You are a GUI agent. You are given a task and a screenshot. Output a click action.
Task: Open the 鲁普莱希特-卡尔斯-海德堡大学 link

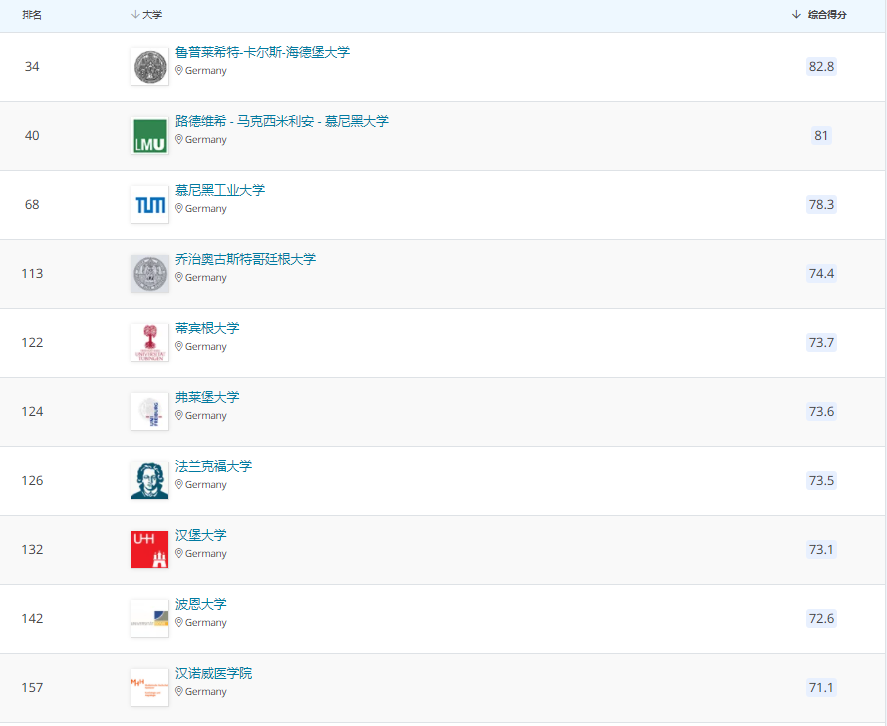point(262,52)
